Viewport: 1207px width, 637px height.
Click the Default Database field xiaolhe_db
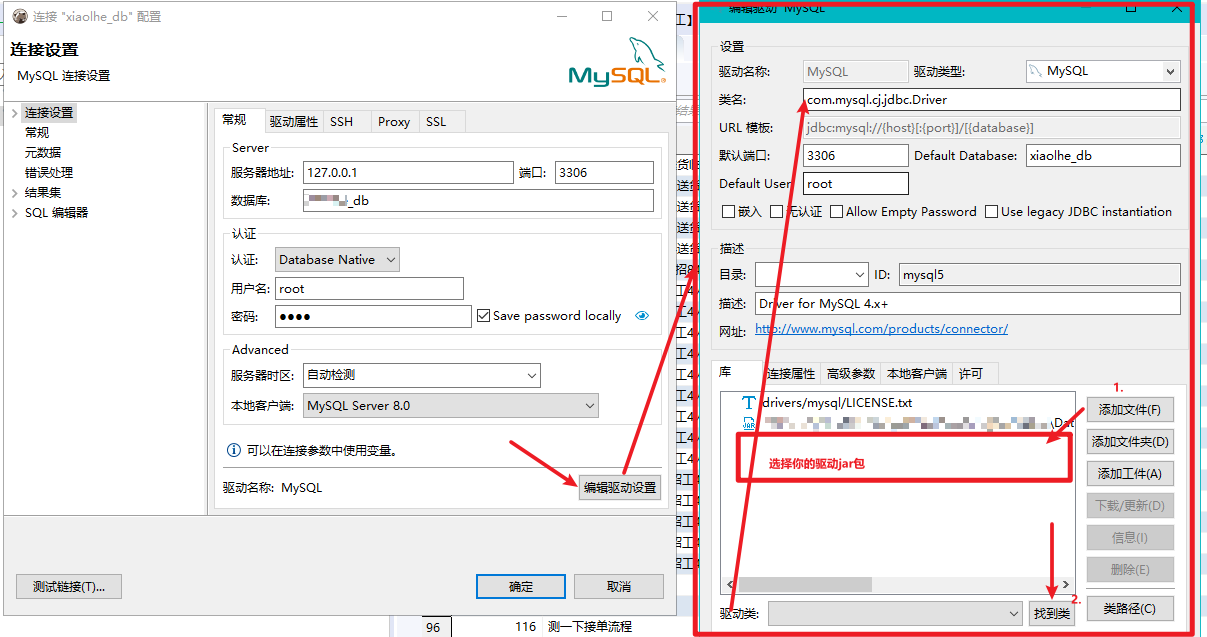[1103, 156]
